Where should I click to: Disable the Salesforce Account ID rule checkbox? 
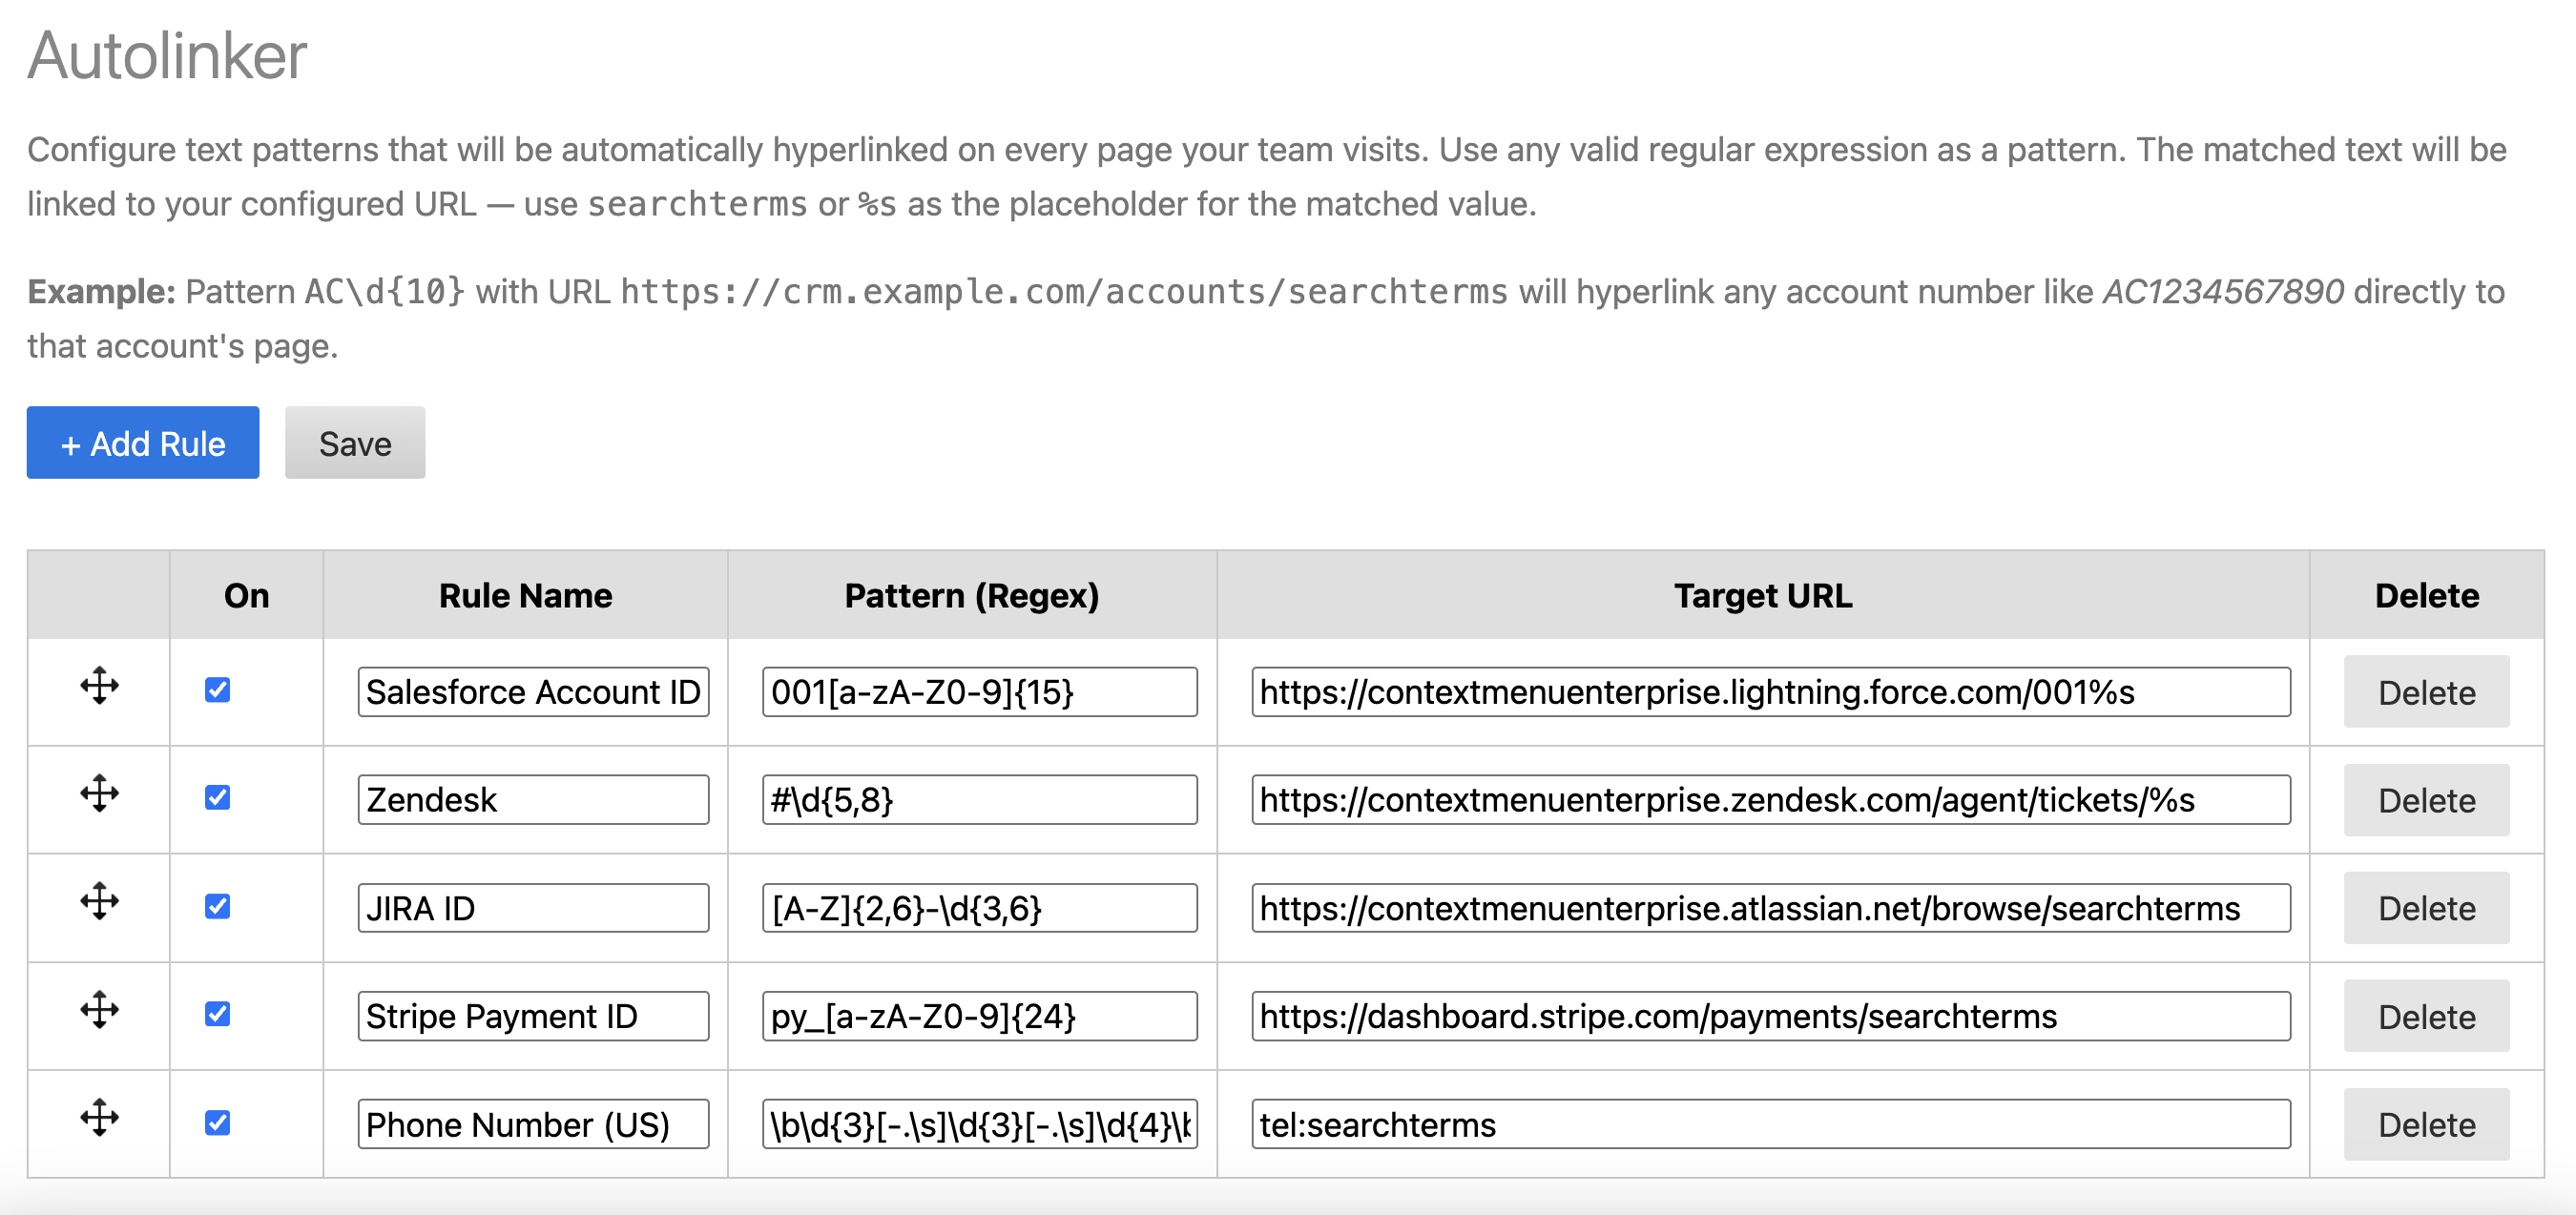click(217, 690)
